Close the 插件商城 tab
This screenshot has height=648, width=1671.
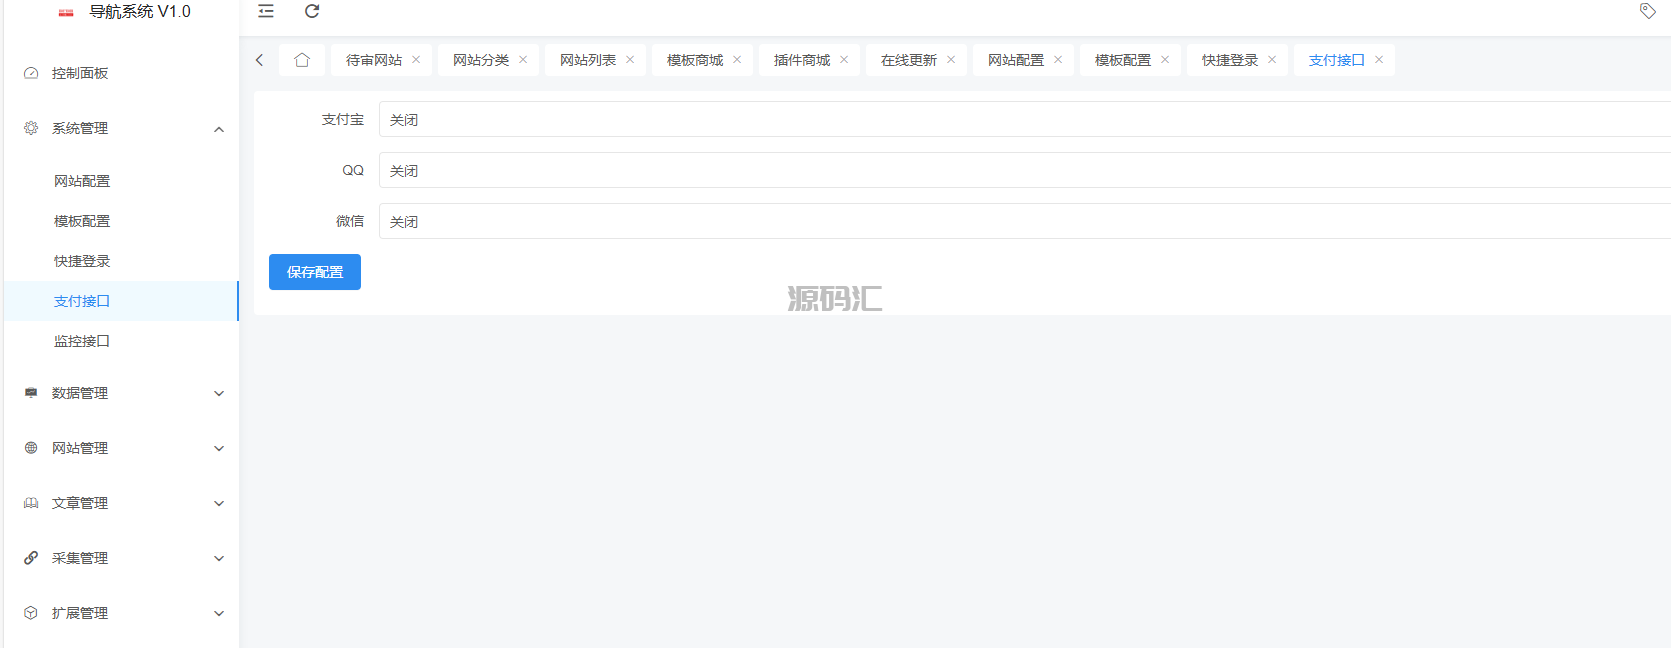[844, 60]
